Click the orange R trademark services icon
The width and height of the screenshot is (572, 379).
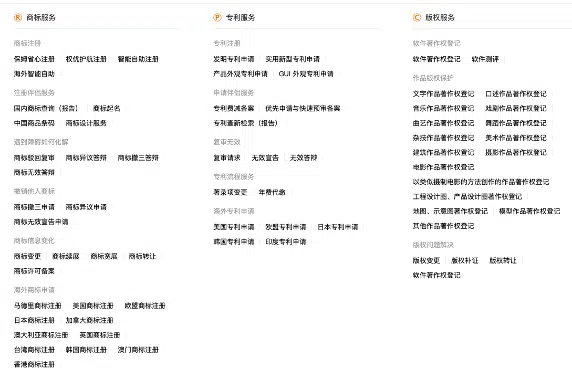tap(18, 18)
